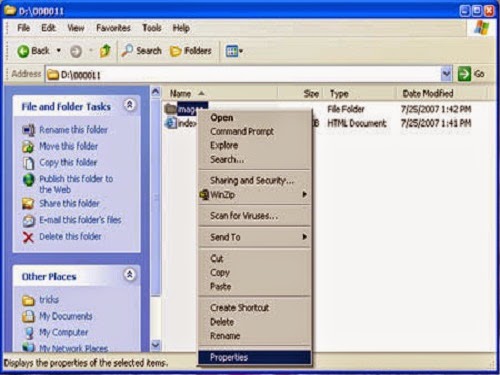Sort by the Date Modified column header
Image resolution: width=500 pixels, height=375 pixels.
[442, 94]
